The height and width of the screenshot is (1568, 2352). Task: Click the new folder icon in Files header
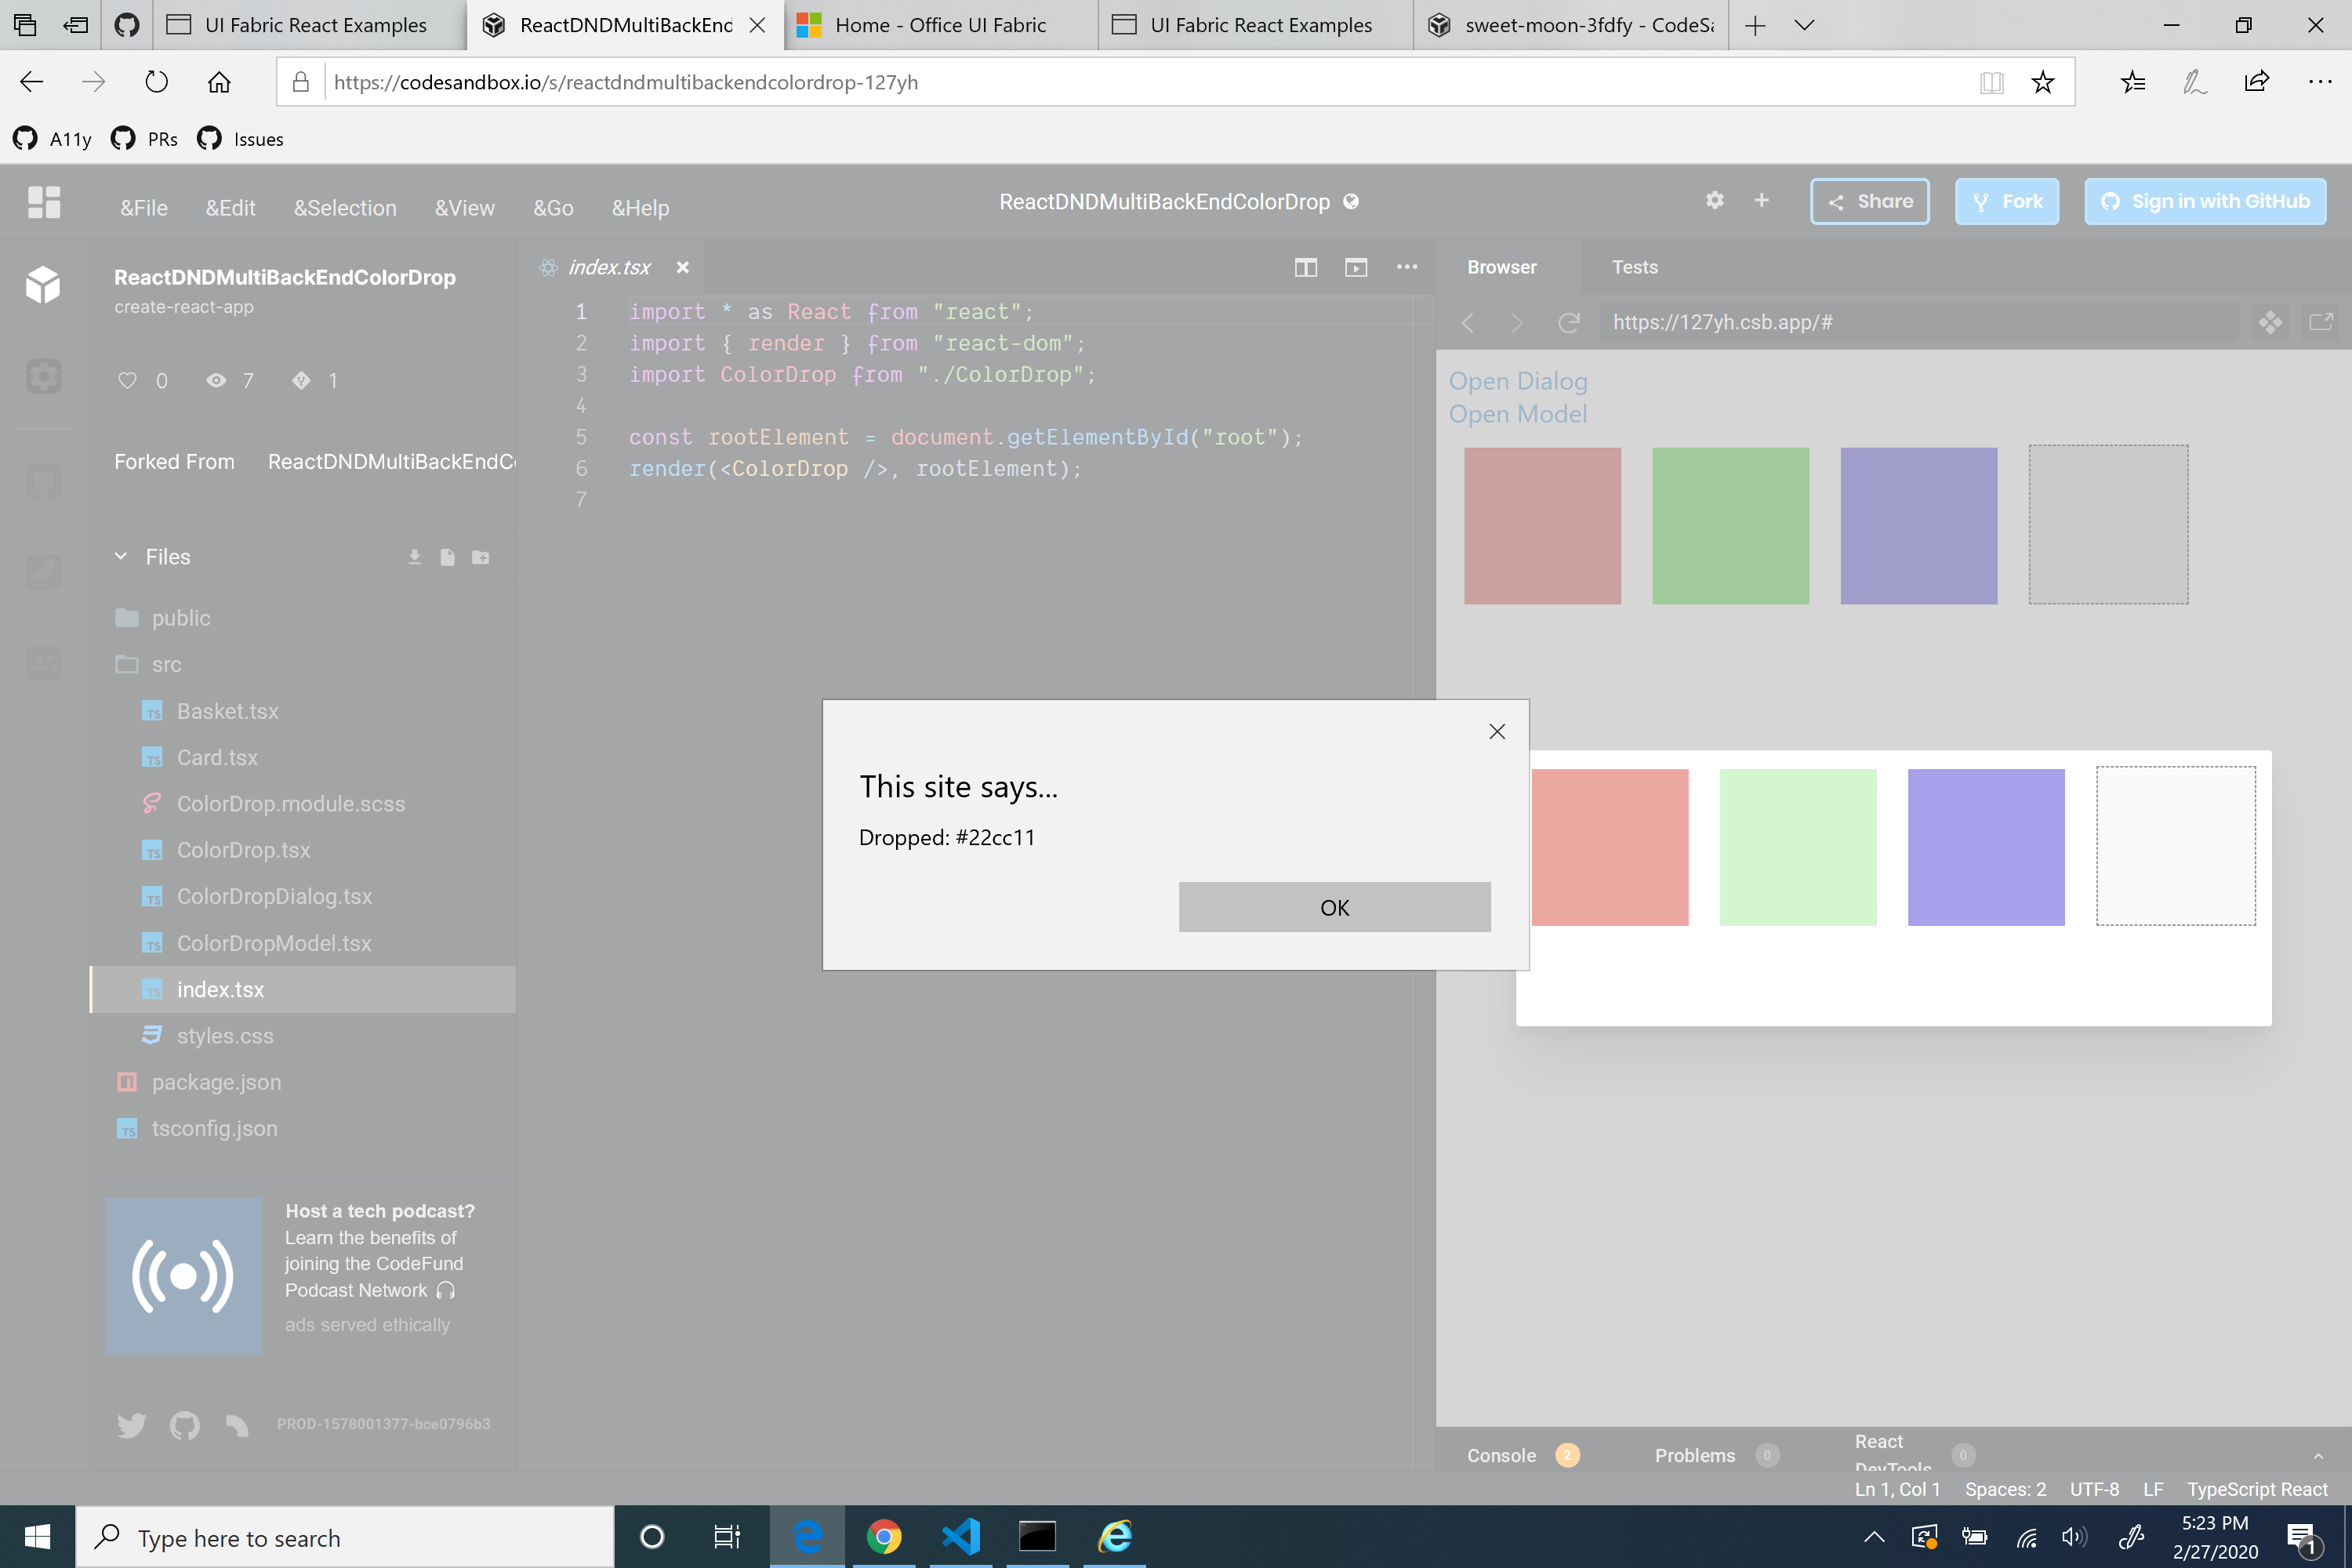(x=481, y=557)
